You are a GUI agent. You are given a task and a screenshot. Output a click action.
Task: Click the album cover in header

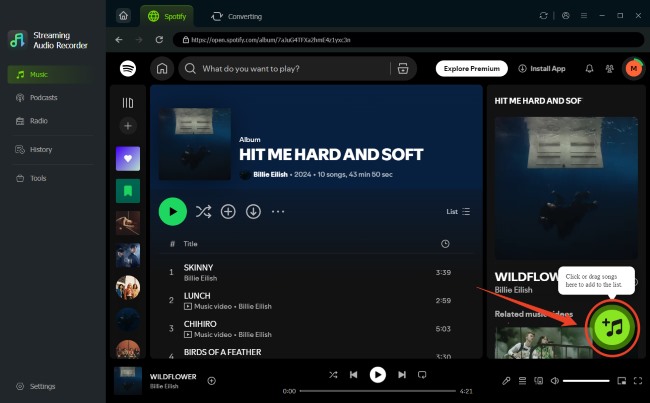click(195, 144)
